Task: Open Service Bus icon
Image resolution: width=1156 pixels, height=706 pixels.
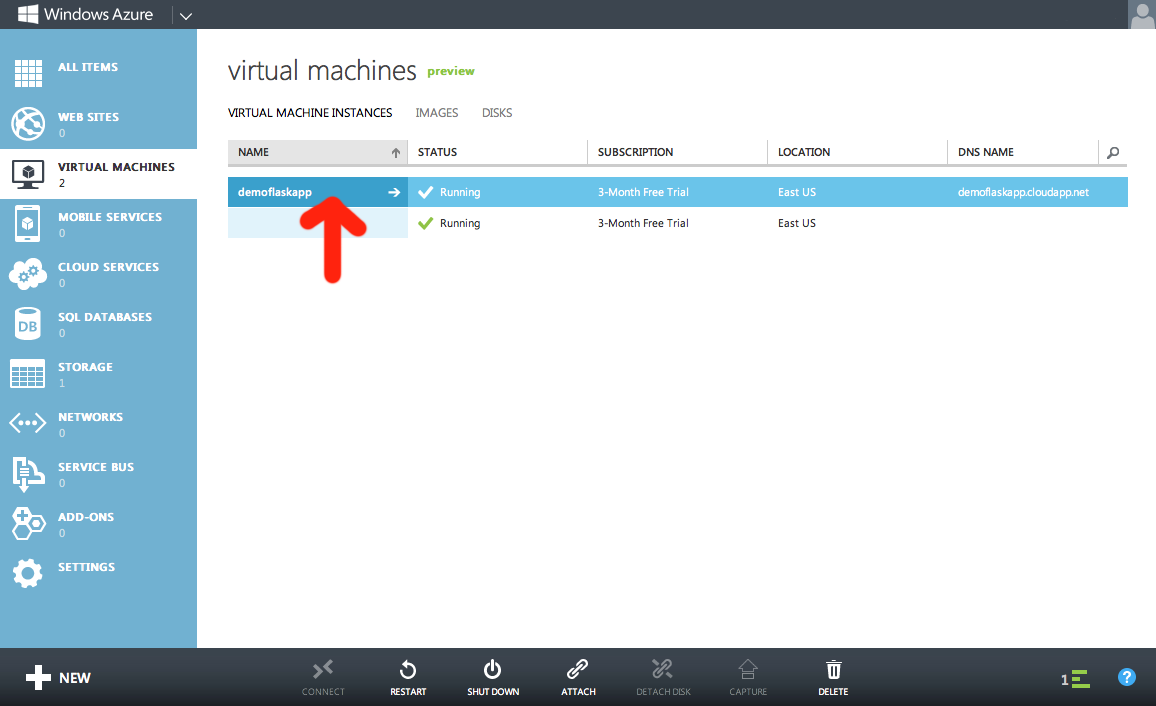Action: (28, 474)
